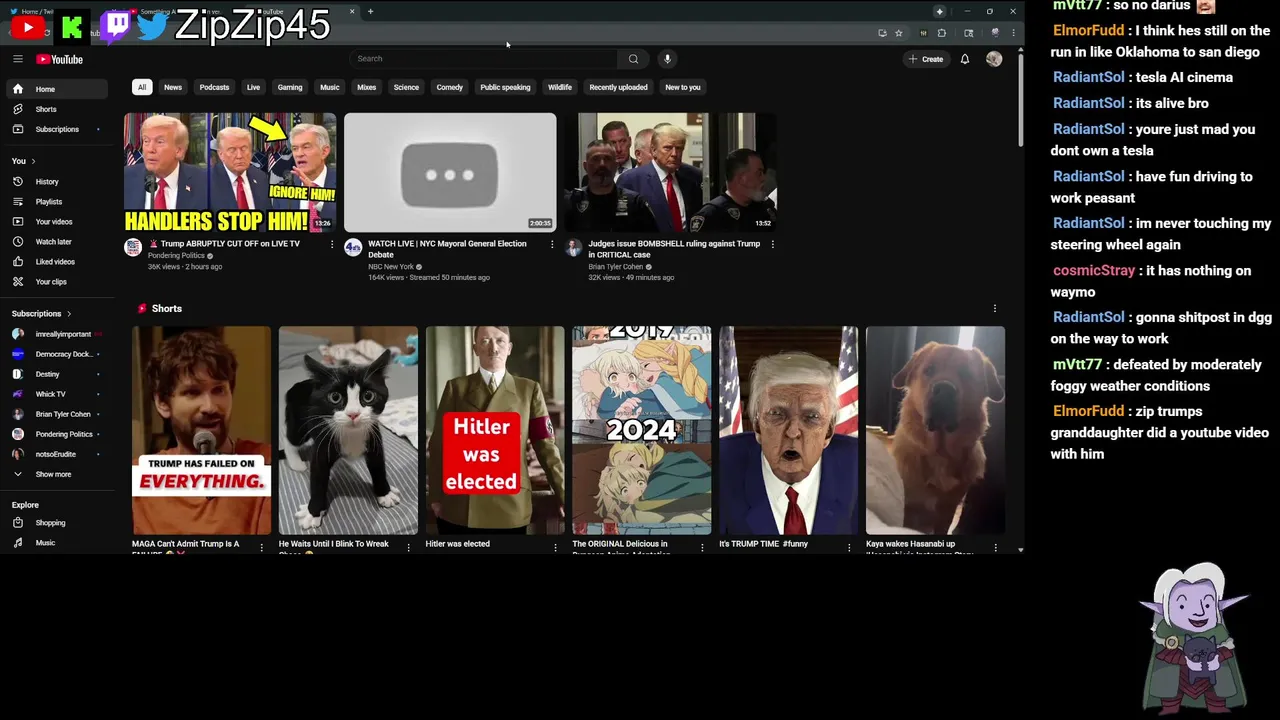Open options for NYC Mayoral Debate video
The height and width of the screenshot is (720, 1280).
click(552, 244)
